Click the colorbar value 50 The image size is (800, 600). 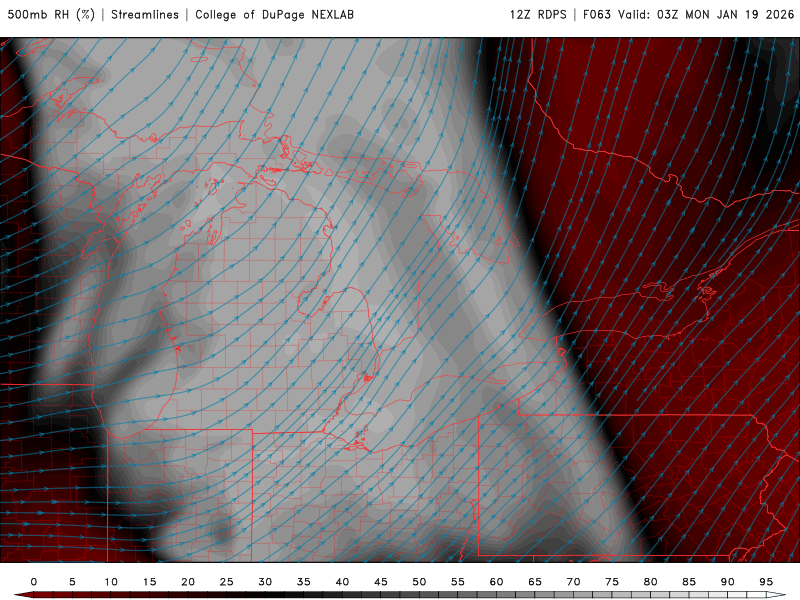click(419, 582)
